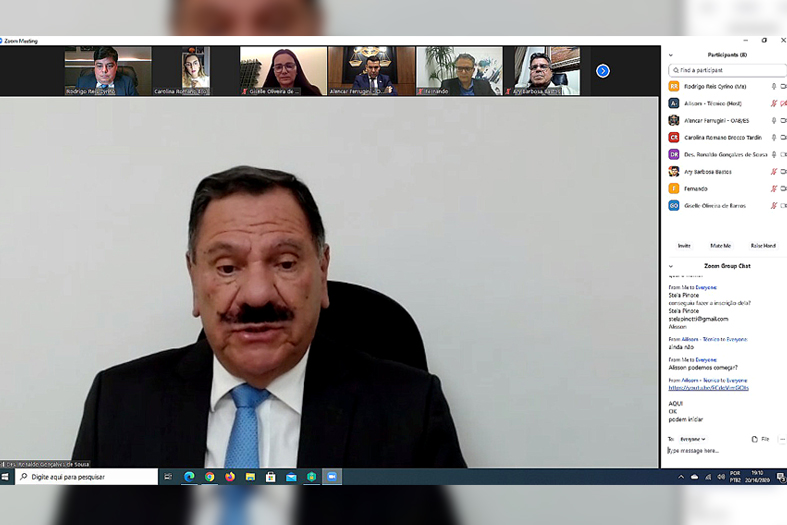Open chat more options ellipsis
This screenshot has height=525, width=787.
782,439
